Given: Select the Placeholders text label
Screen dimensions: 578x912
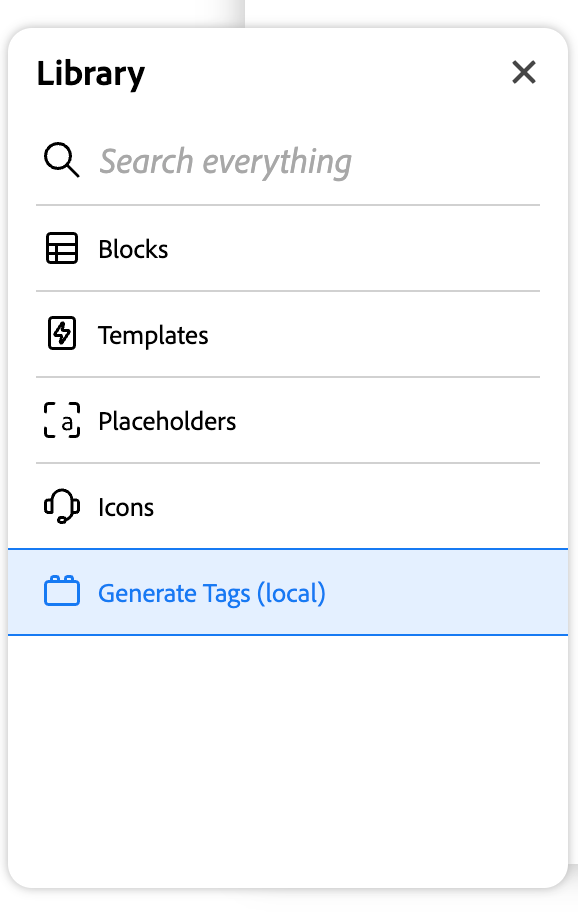Looking at the screenshot, I should [167, 421].
